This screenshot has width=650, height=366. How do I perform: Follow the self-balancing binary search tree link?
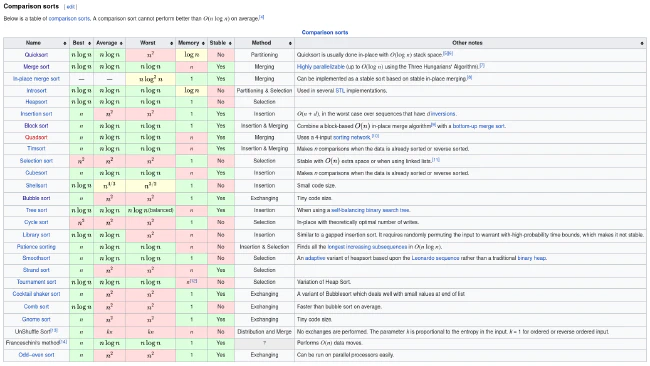(370, 210)
